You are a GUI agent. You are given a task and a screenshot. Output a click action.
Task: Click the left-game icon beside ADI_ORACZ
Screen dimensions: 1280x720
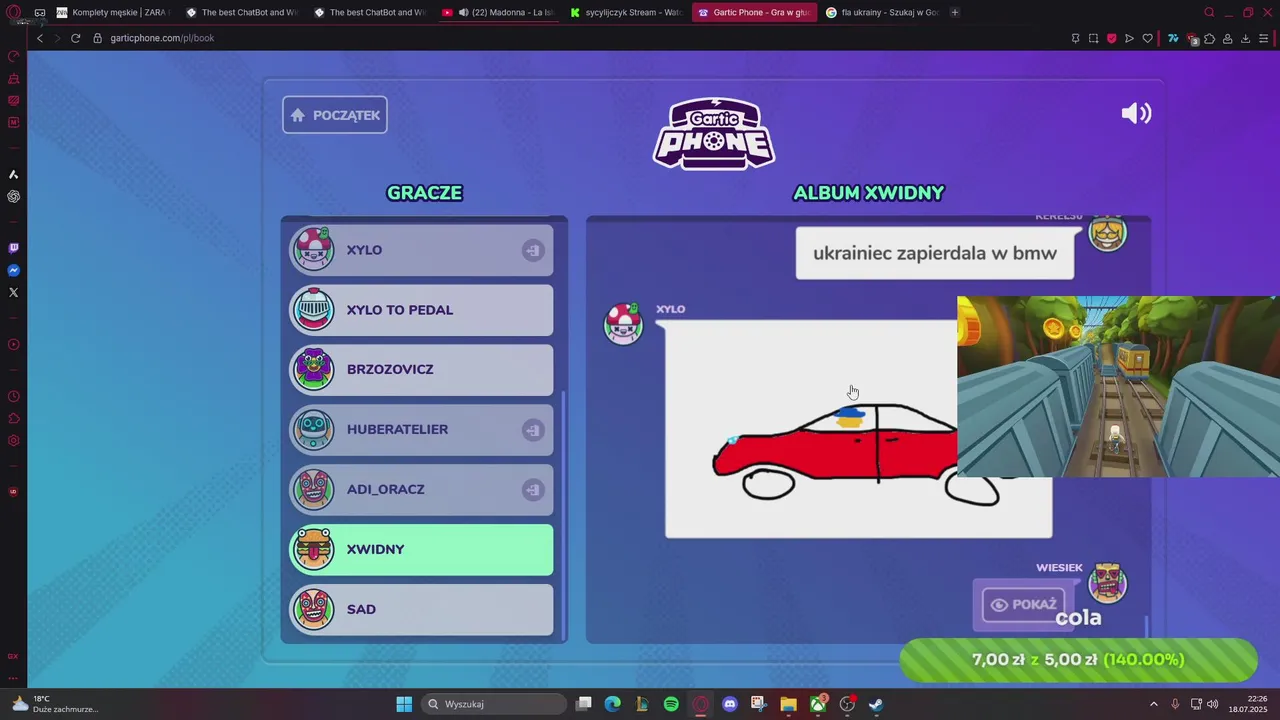533,490
